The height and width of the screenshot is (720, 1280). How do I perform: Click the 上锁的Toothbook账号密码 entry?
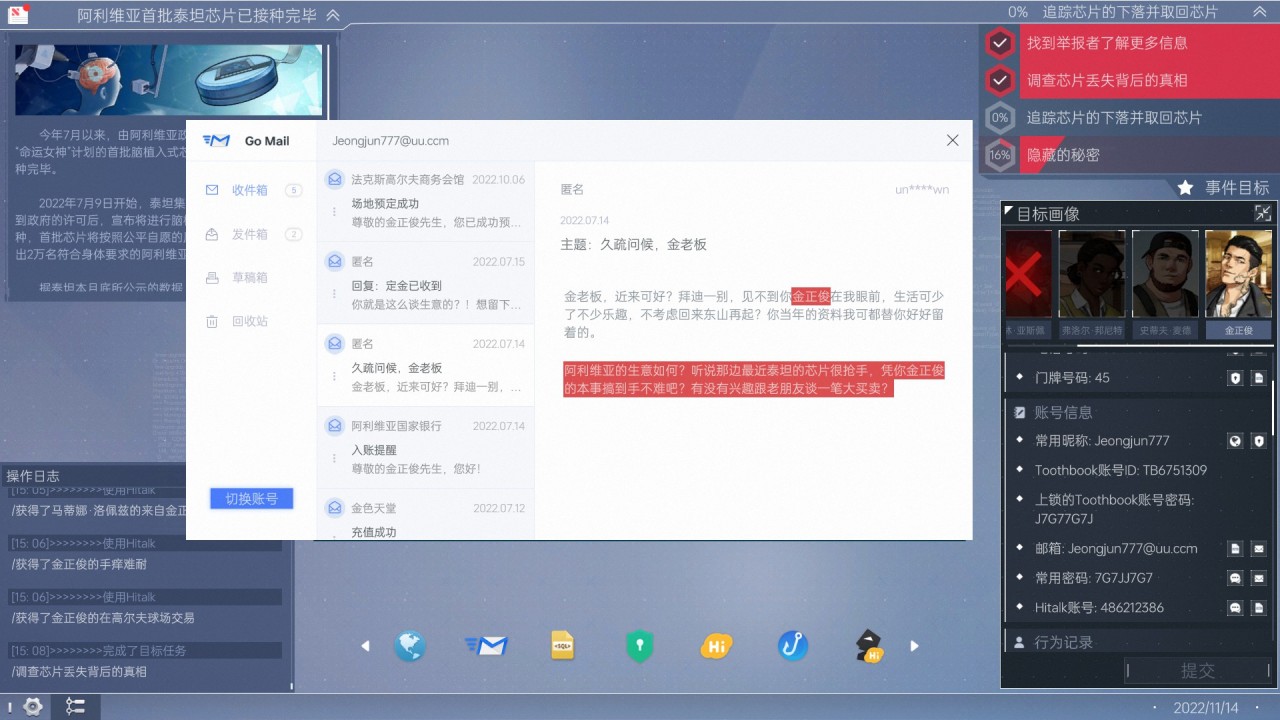point(1114,509)
